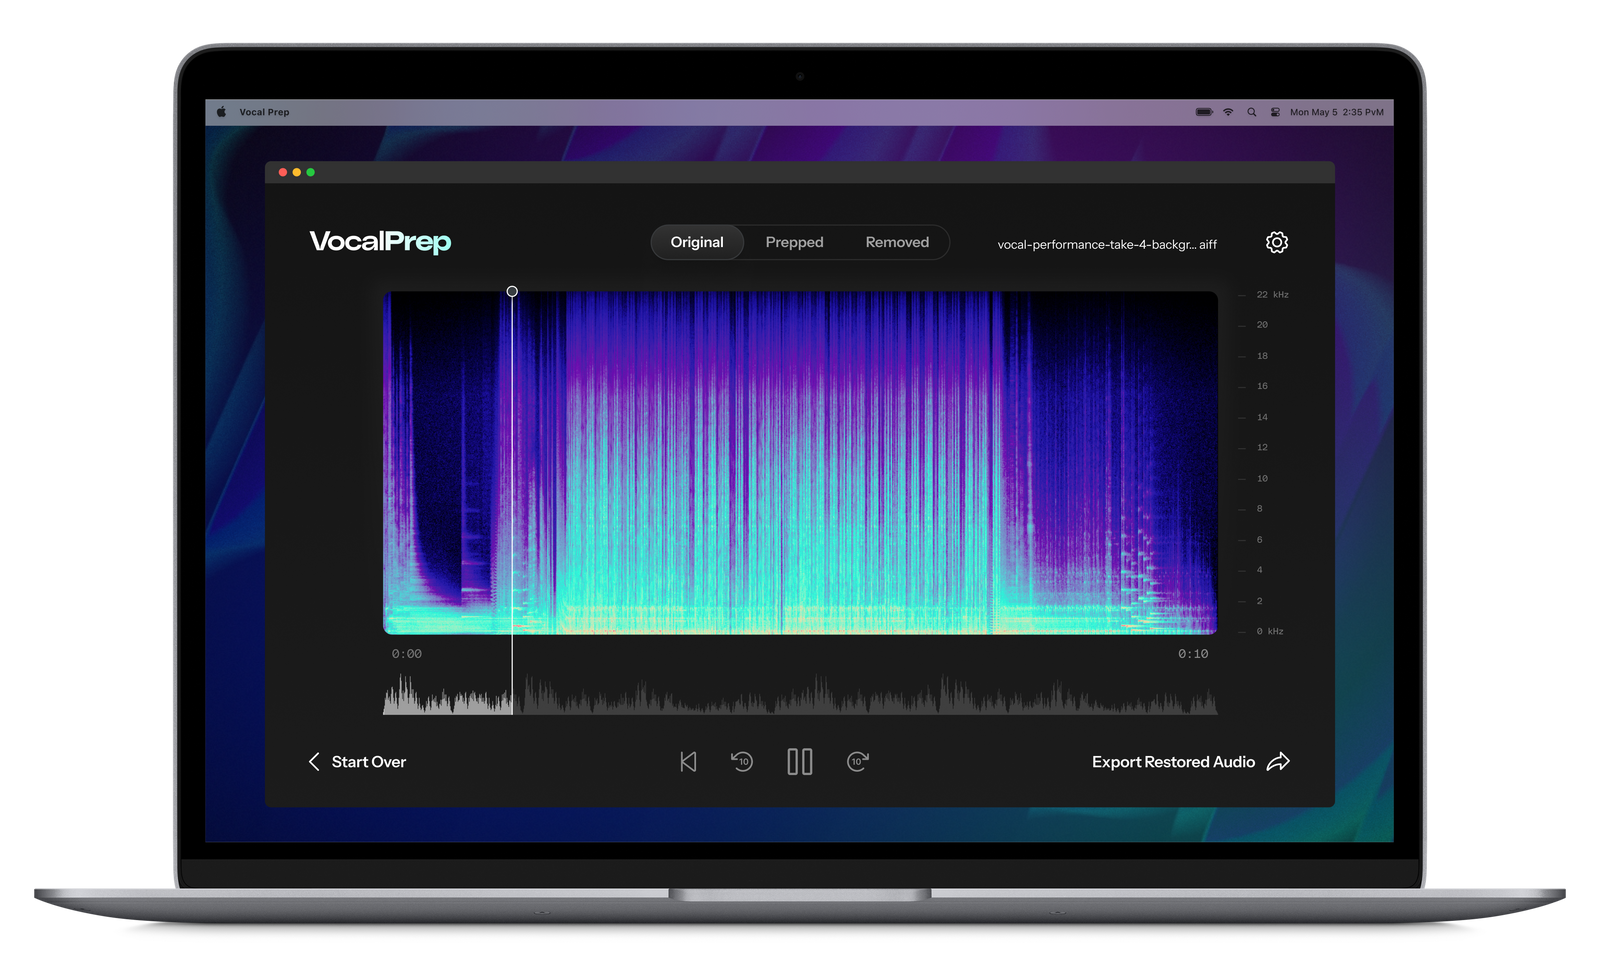This screenshot has height=966, width=1600.
Task: Click the 10 frequency axis label
Action: pos(1262,479)
